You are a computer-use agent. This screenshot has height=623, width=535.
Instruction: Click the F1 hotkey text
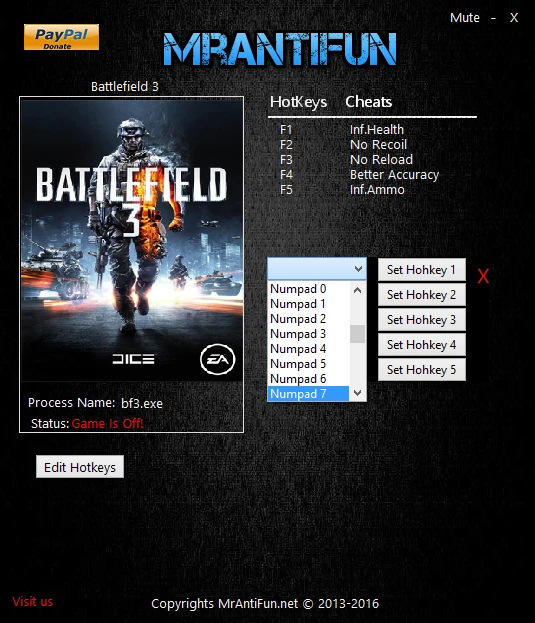tap(286, 130)
